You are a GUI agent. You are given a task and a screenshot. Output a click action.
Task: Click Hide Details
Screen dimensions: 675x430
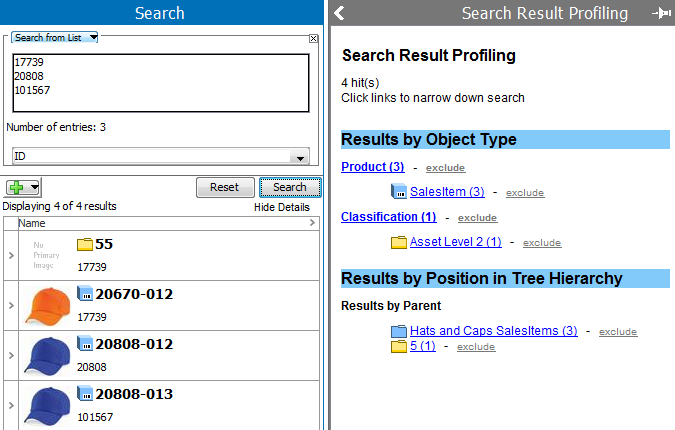click(282, 207)
